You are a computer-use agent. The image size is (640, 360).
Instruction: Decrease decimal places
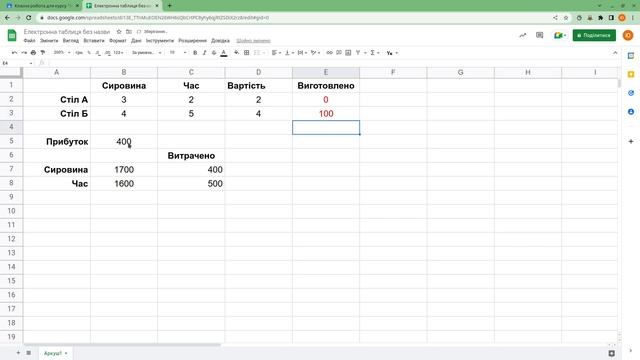pos(98,53)
